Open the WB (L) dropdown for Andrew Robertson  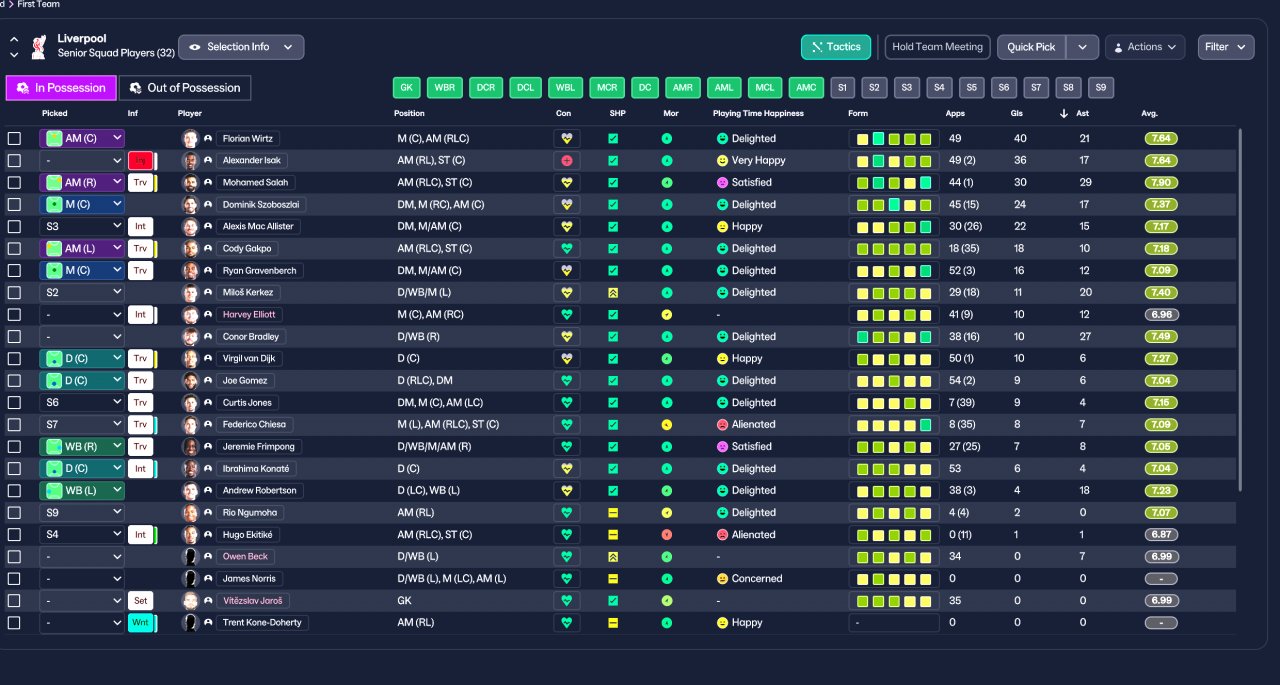(x=82, y=490)
